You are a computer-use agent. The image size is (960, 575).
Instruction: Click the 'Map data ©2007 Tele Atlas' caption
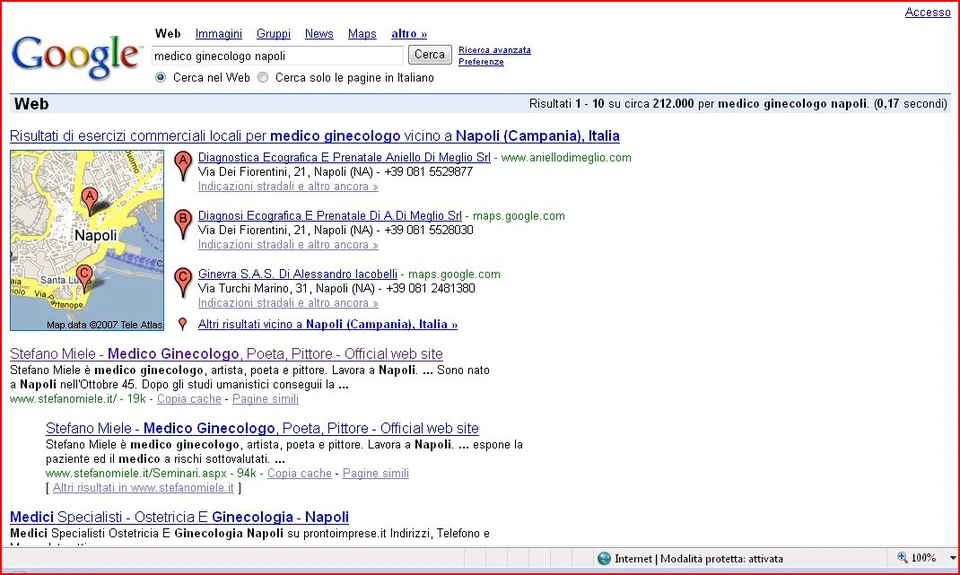(x=105, y=325)
